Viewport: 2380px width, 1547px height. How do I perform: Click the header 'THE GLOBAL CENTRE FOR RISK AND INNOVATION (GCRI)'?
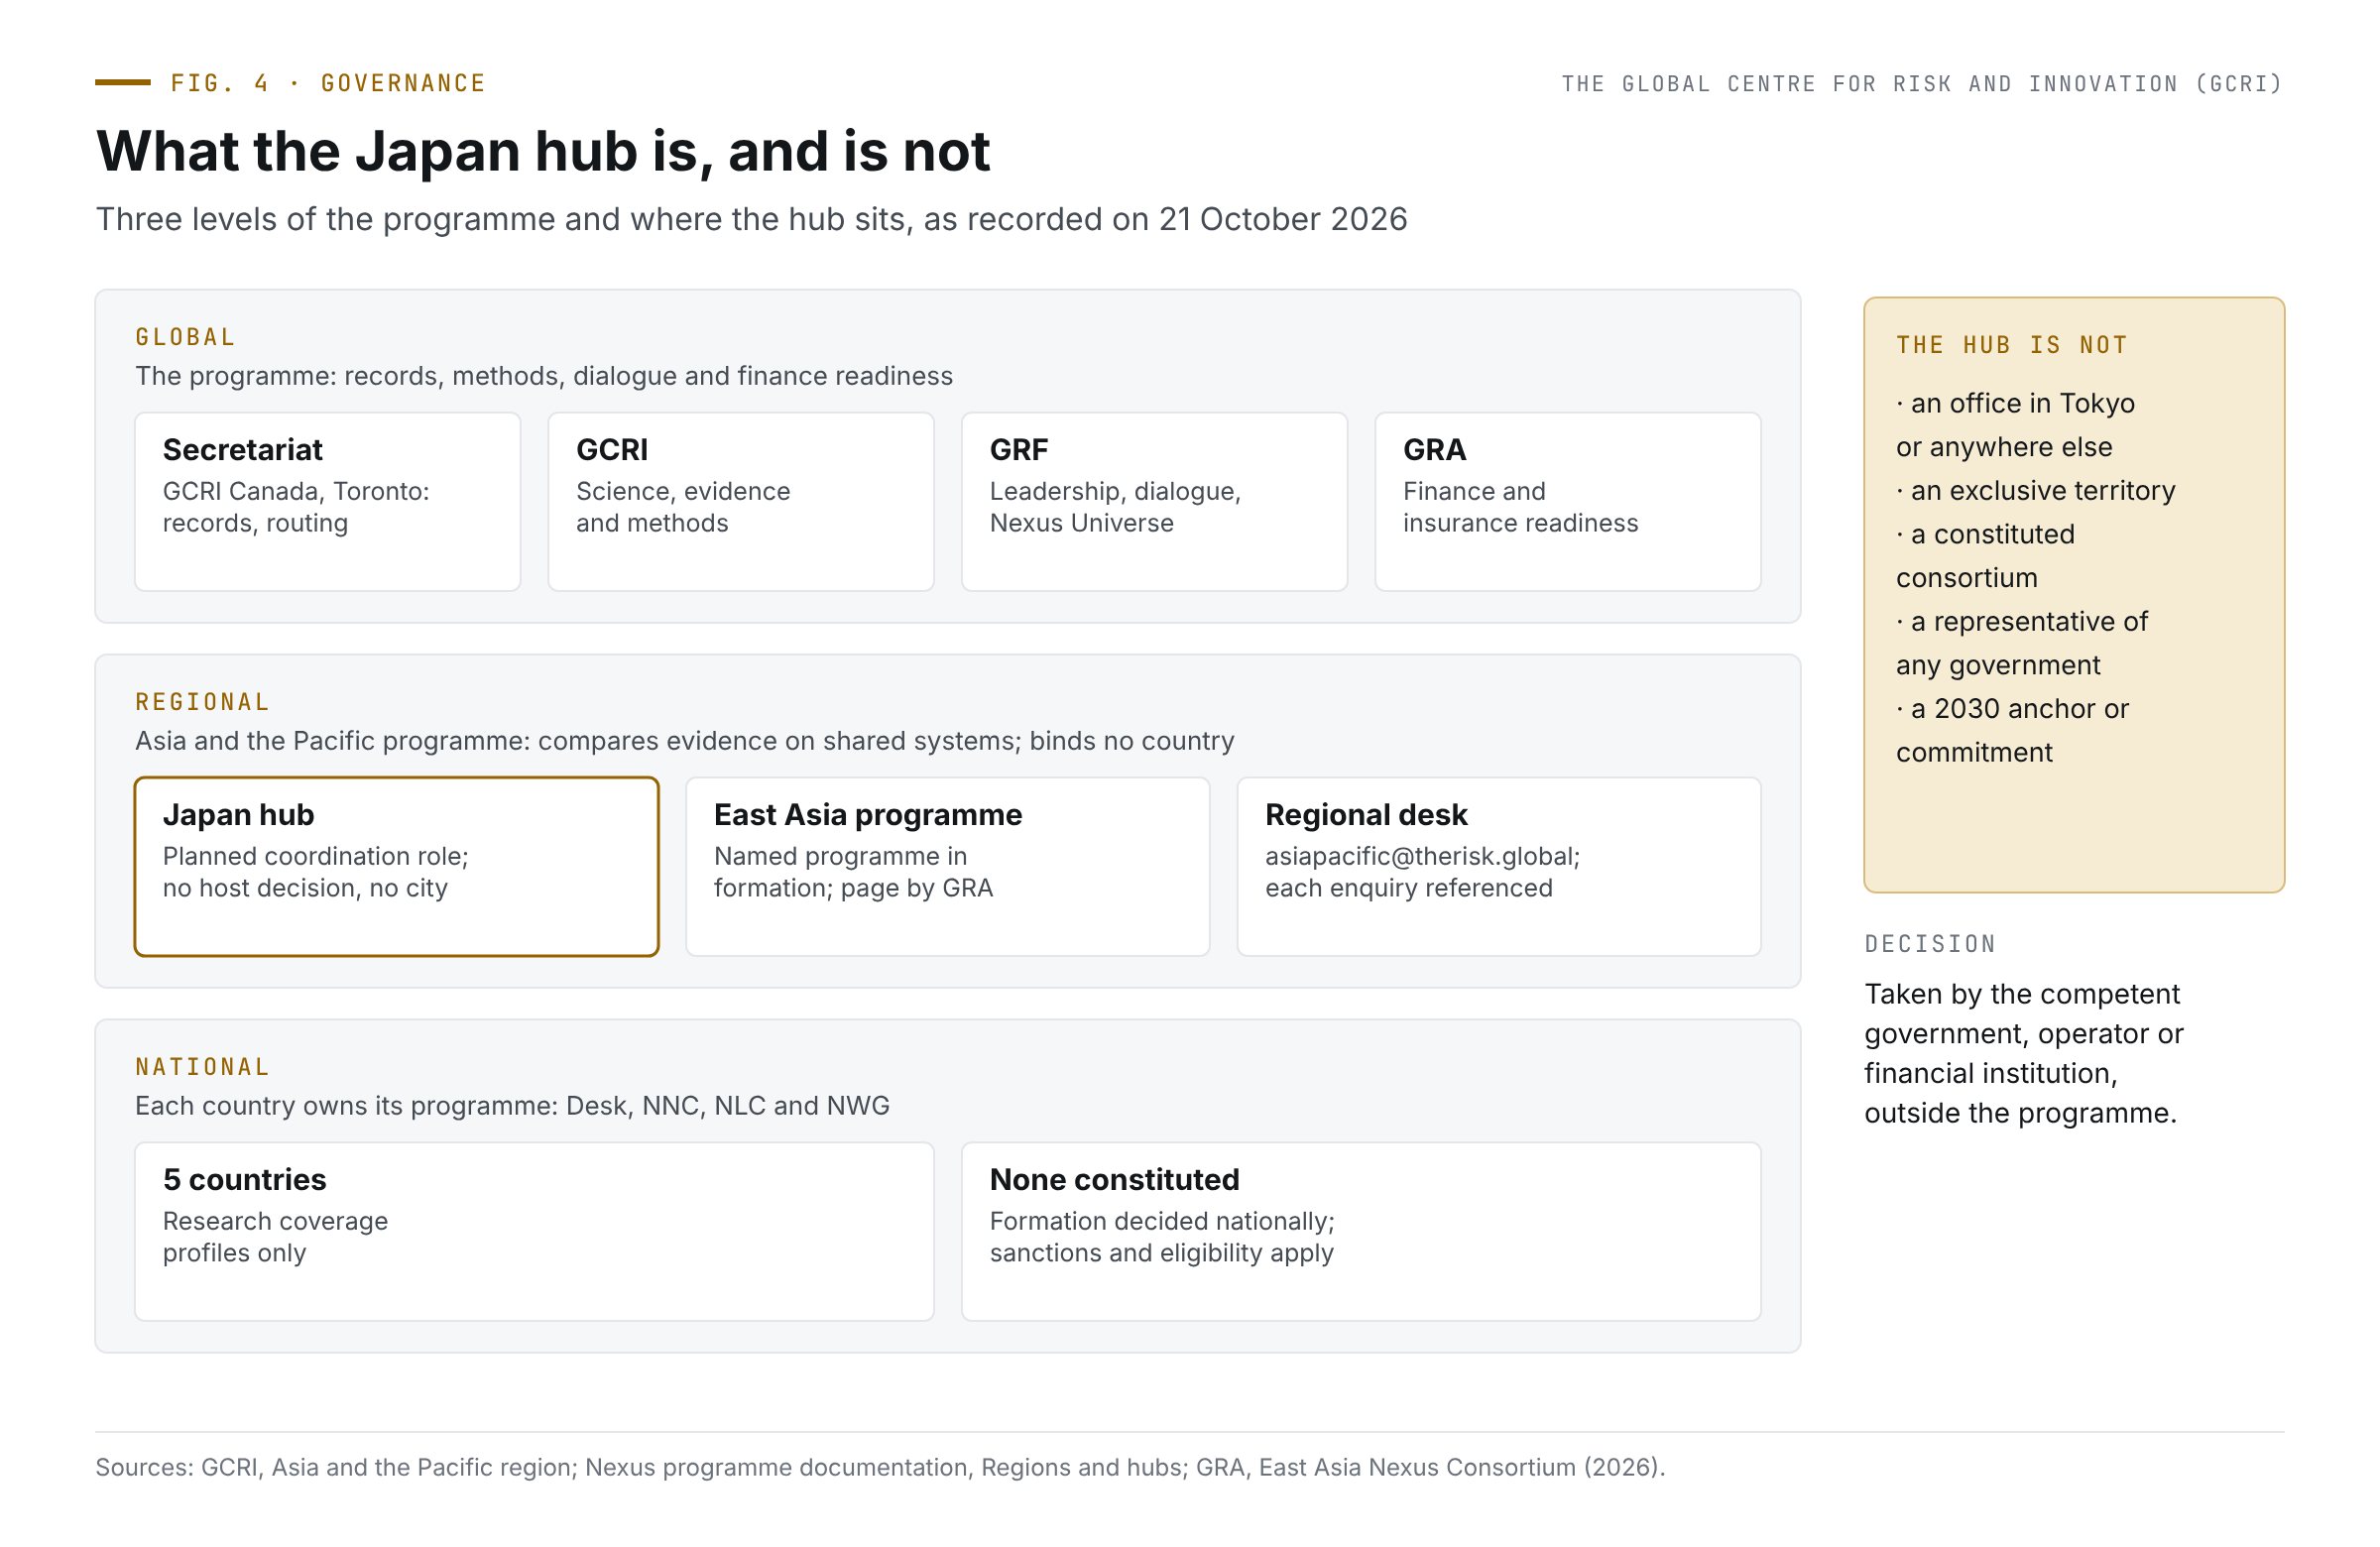[1921, 84]
